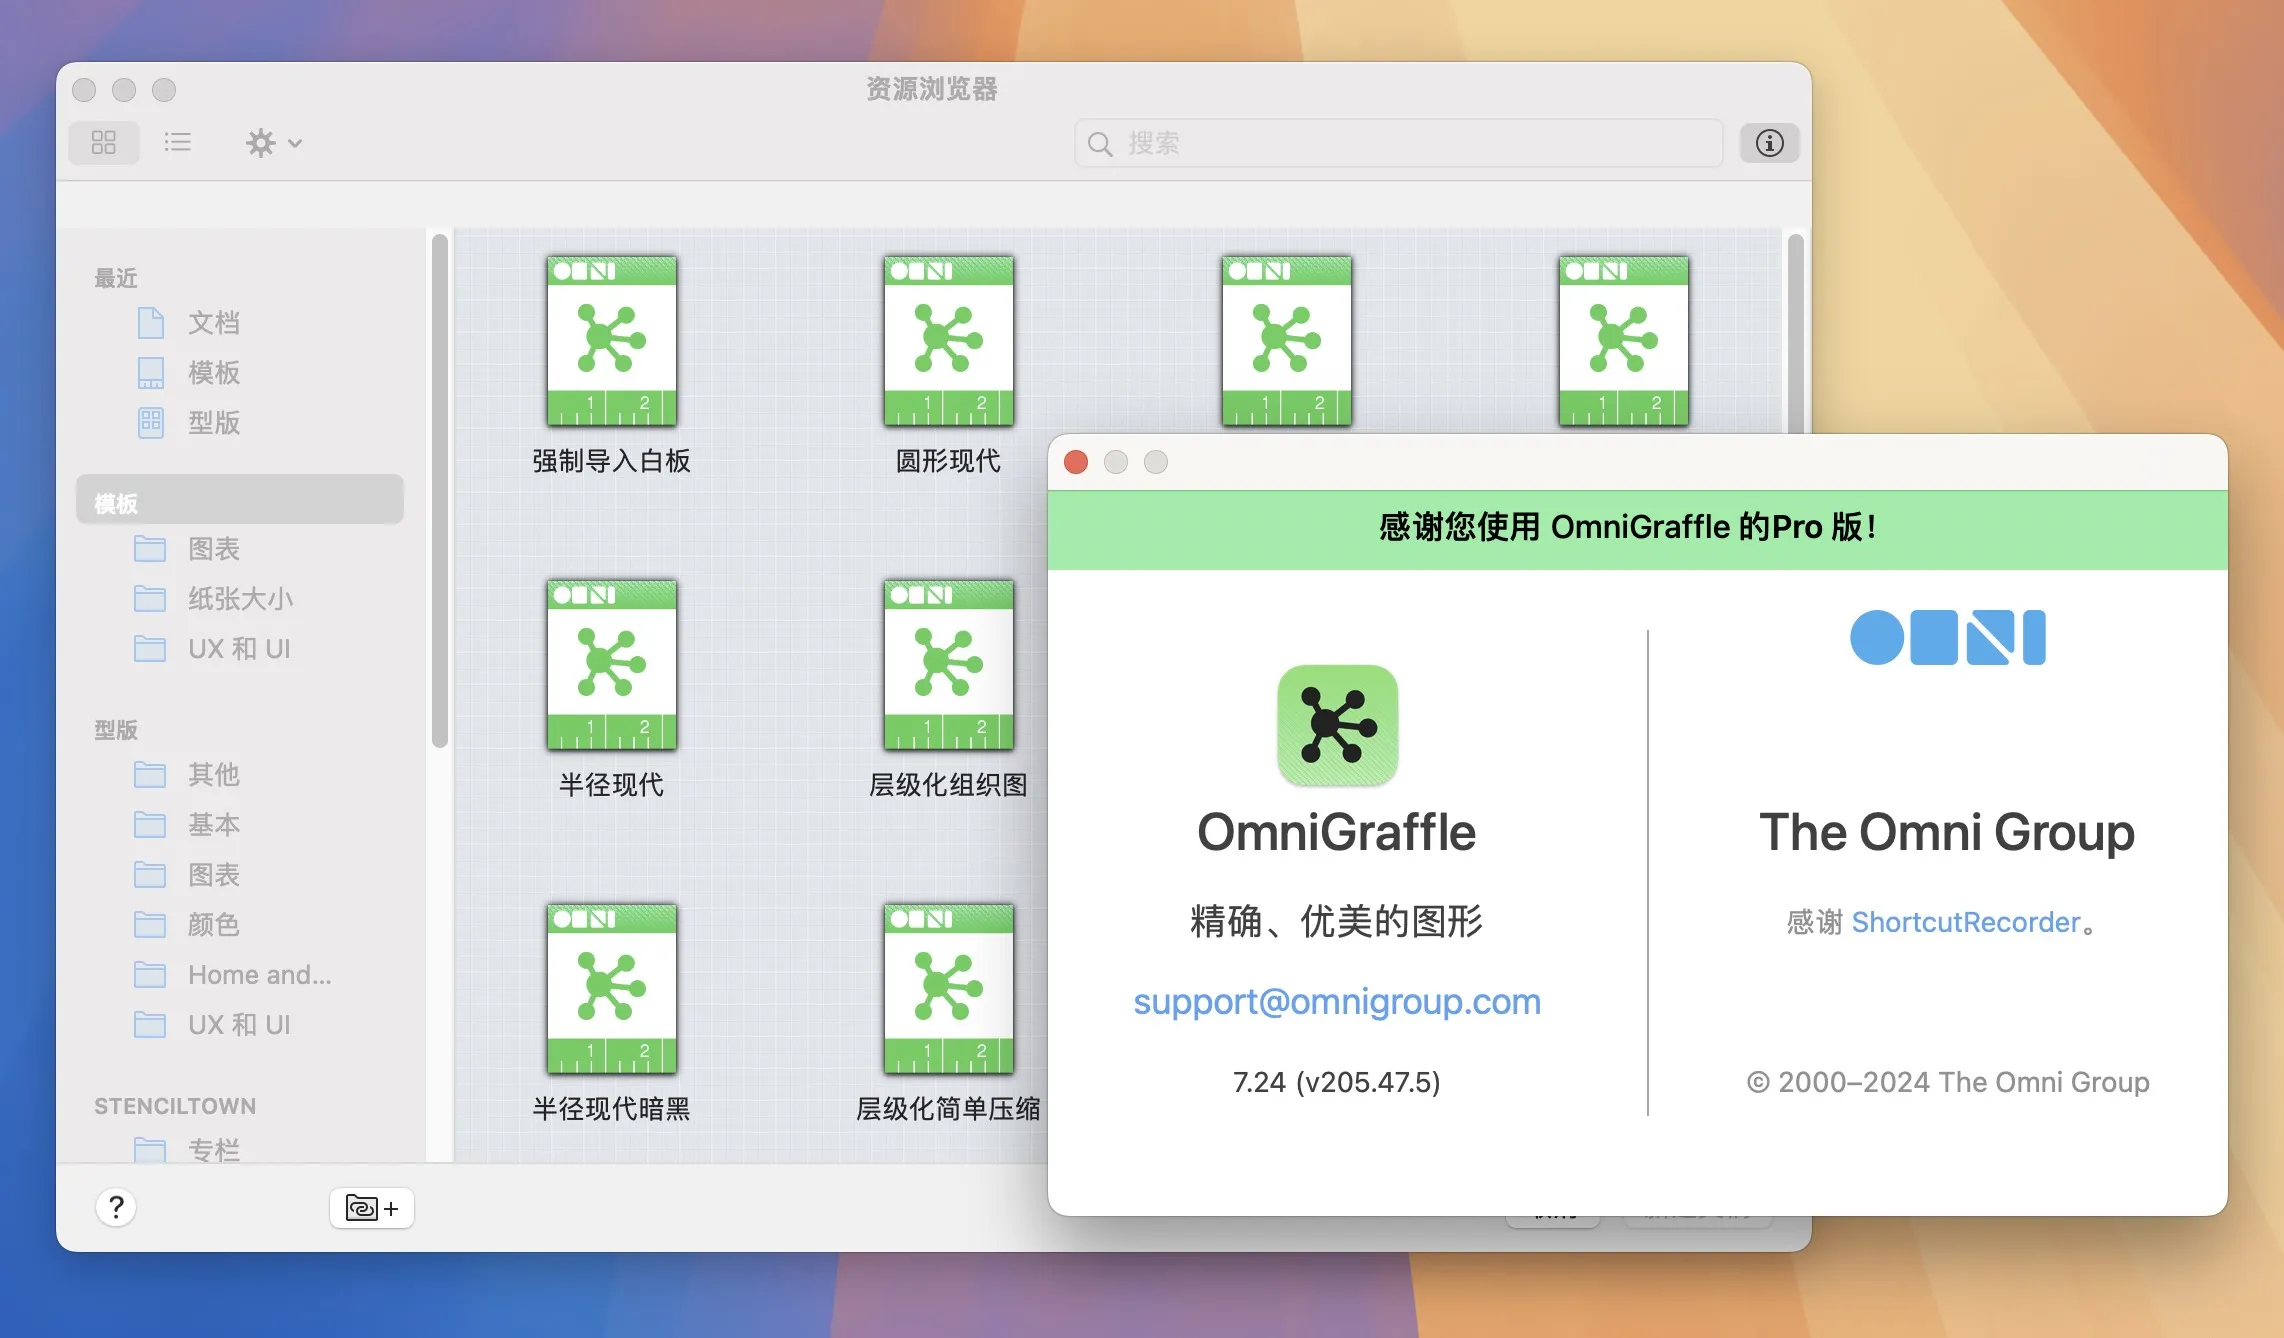Click the 强制导入白板 label text
Image resolution: width=2284 pixels, height=1338 pixels.
coord(611,461)
